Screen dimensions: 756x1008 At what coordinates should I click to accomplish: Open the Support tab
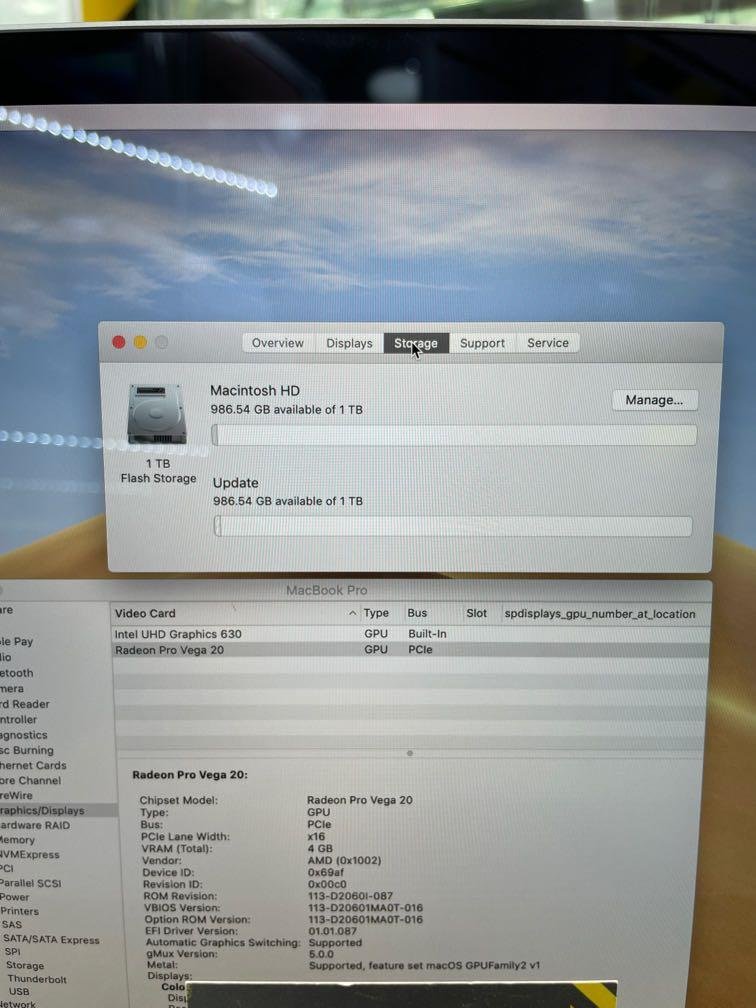482,343
